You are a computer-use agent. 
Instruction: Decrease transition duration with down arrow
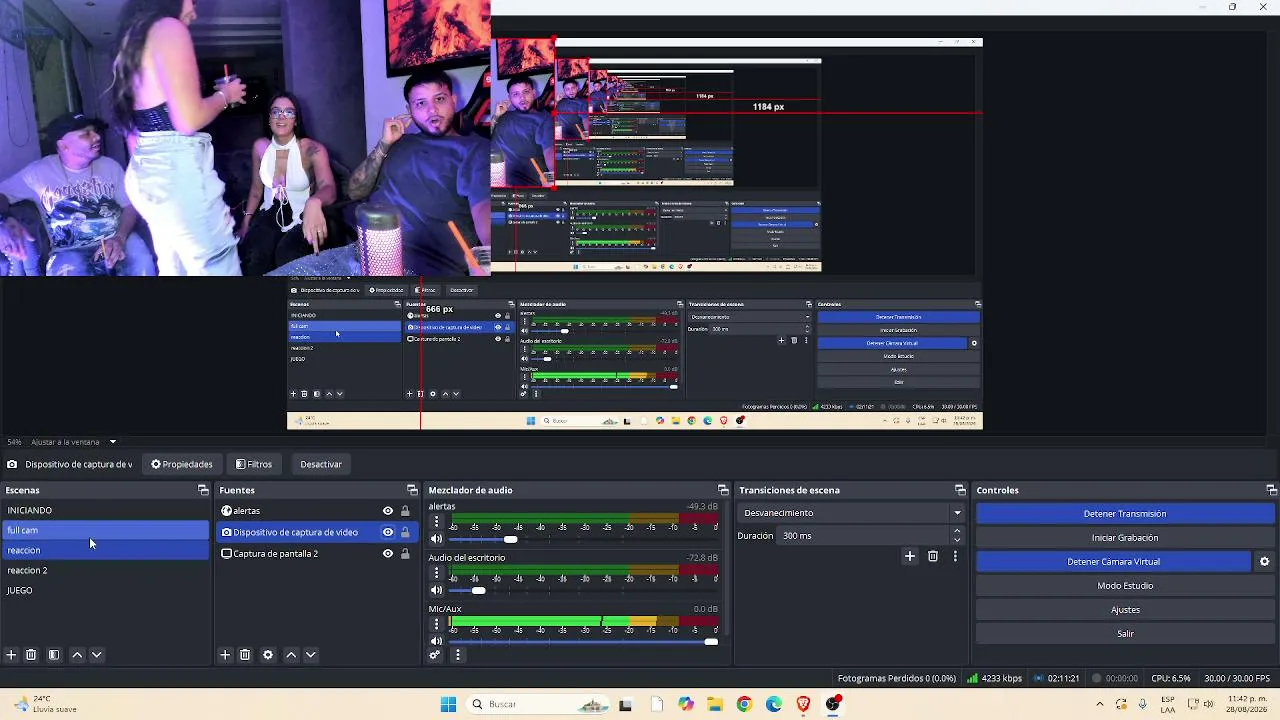(957, 541)
